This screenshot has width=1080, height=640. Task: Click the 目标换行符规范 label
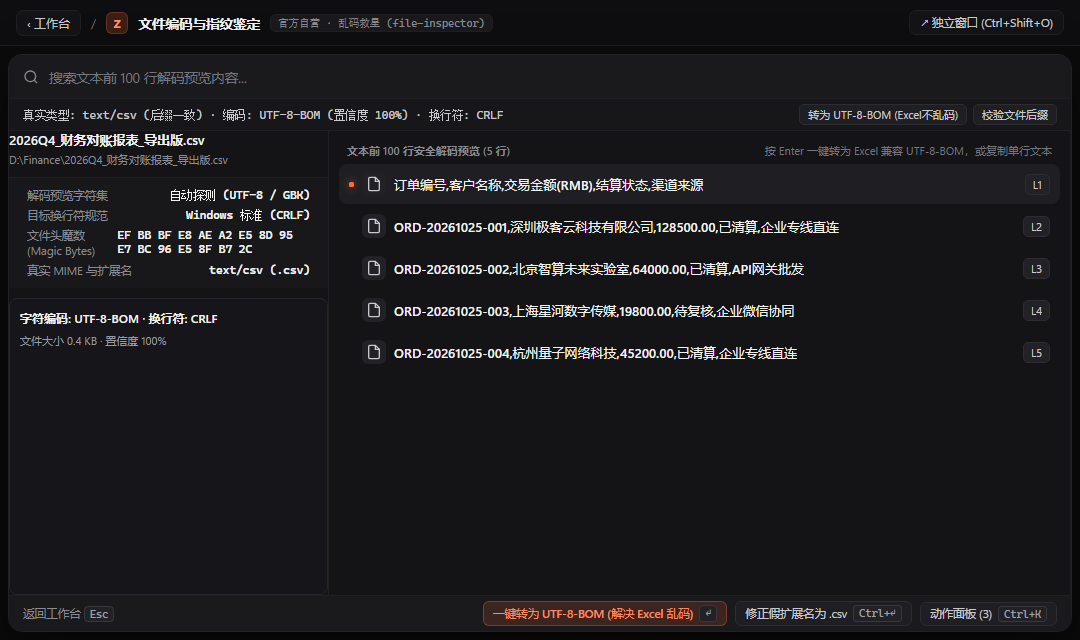click(x=68, y=216)
